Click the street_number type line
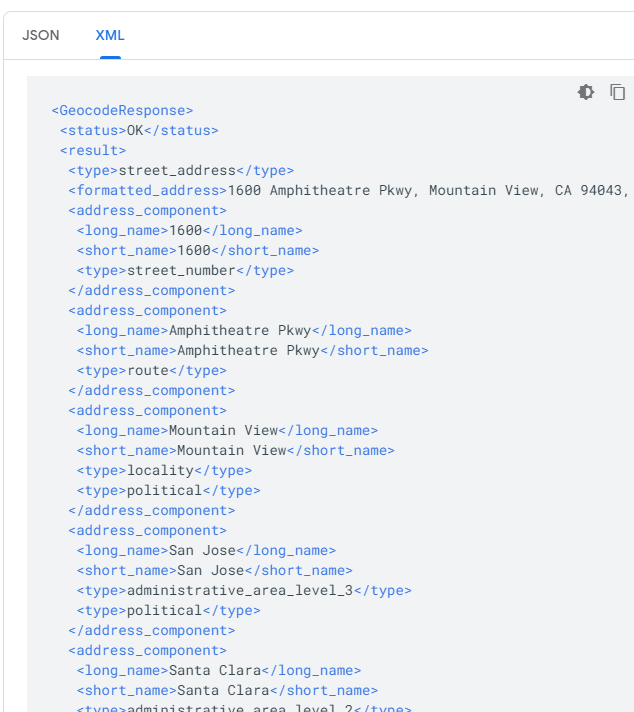This screenshot has width=634, height=712. (x=185, y=270)
